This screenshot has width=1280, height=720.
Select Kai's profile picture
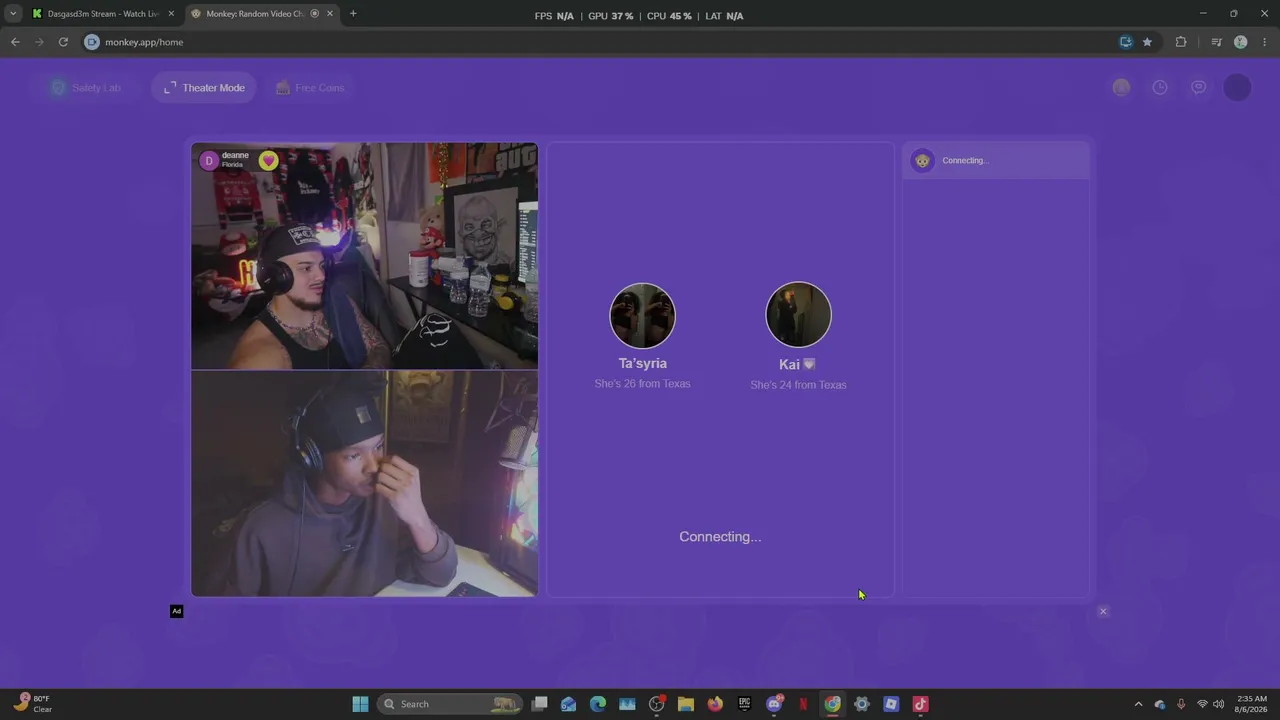click(798, 315)
